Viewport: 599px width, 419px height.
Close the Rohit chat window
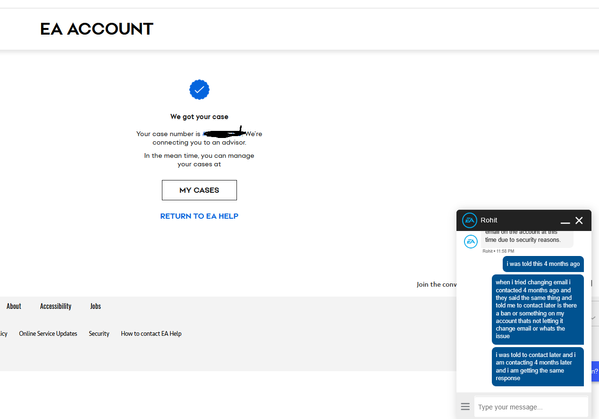click(579, 220)
